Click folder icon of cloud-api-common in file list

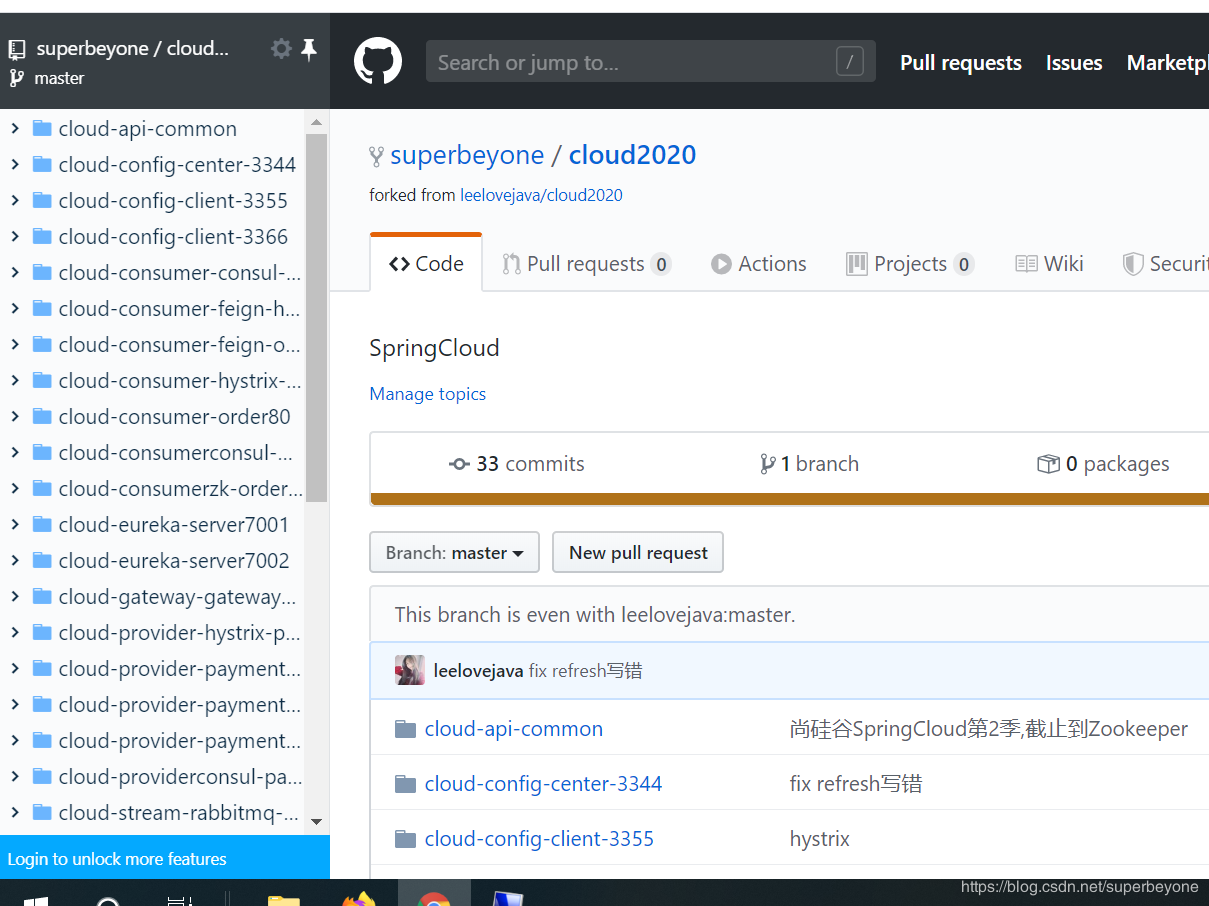(x=405, y=729)
